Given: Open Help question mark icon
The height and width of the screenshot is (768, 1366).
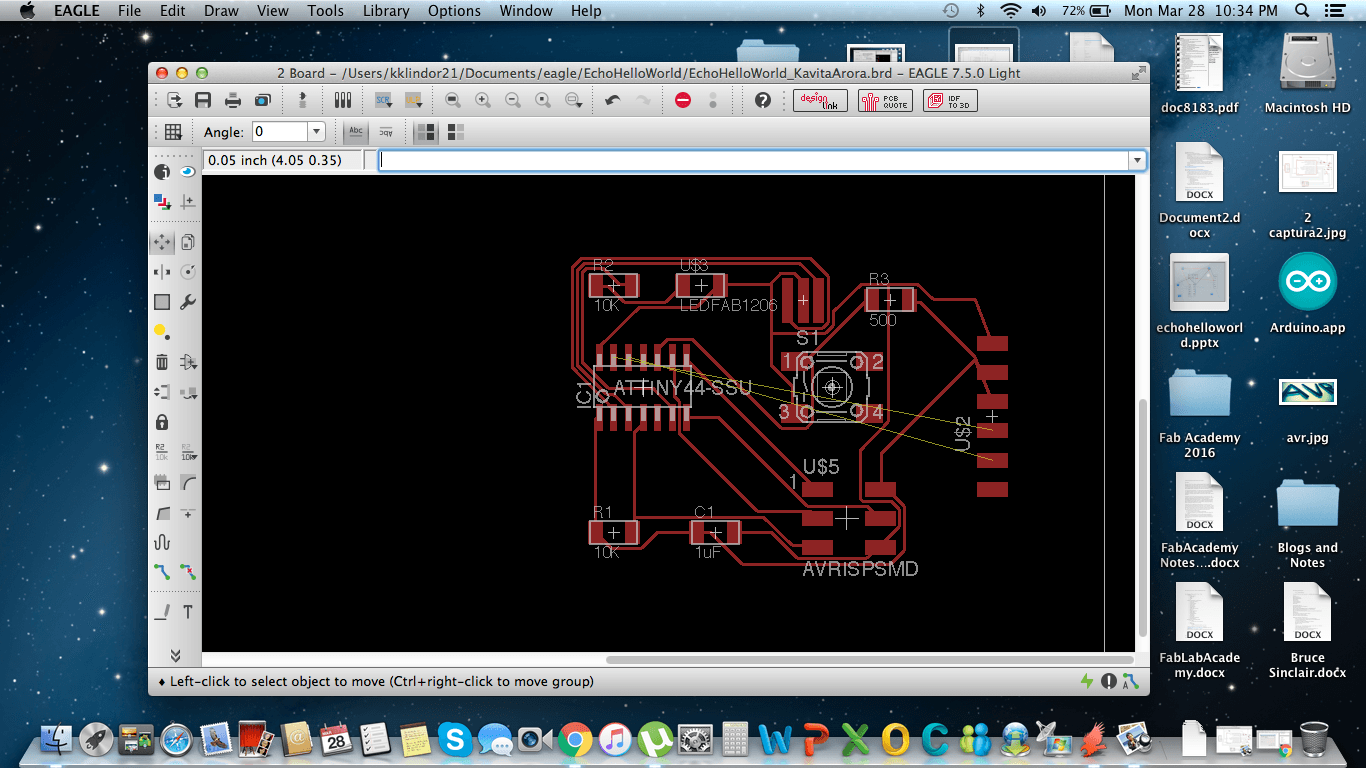Looking at the screenshot, I should [x=763, y=100].
